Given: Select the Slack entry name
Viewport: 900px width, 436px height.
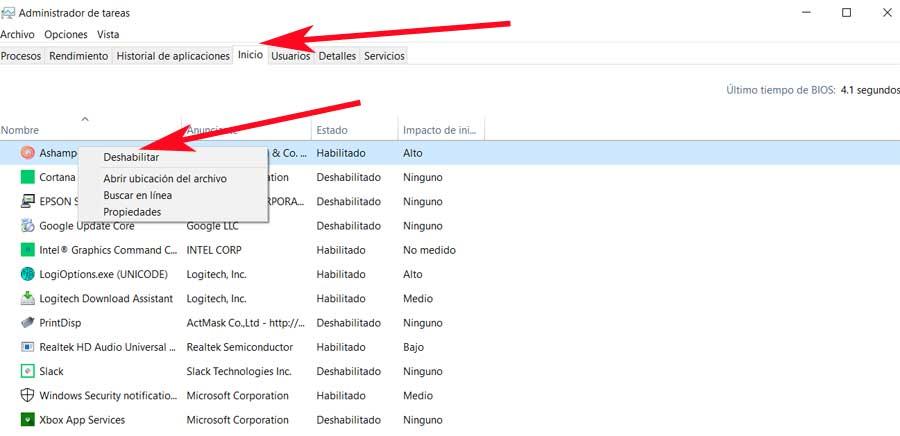Looking at the screenshot, I should [51, 371].
